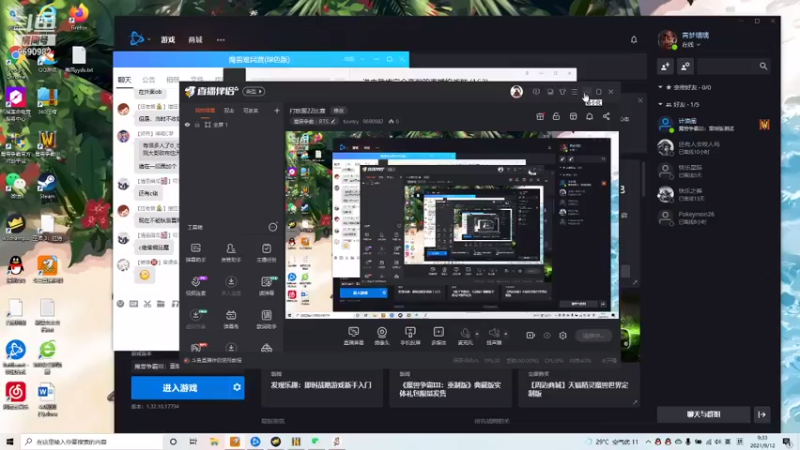Click the share icon in 直播伴侣

606,116
